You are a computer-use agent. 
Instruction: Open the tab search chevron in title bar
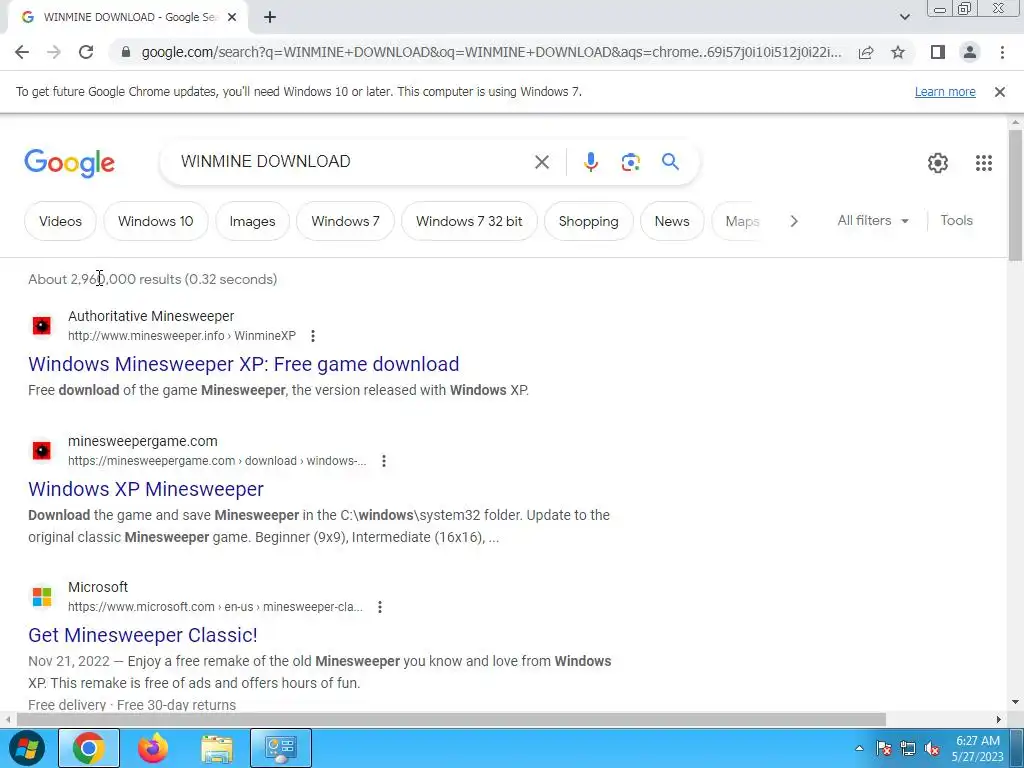(904, 17)
